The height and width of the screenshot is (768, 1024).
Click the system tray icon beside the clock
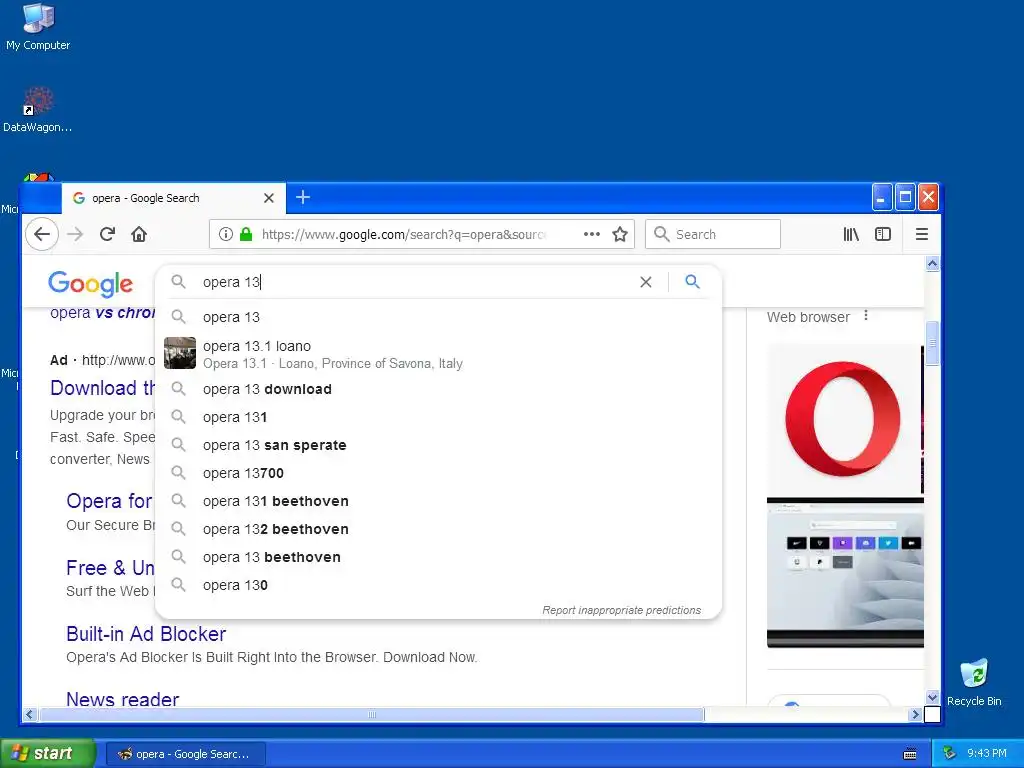pos(950,753)
